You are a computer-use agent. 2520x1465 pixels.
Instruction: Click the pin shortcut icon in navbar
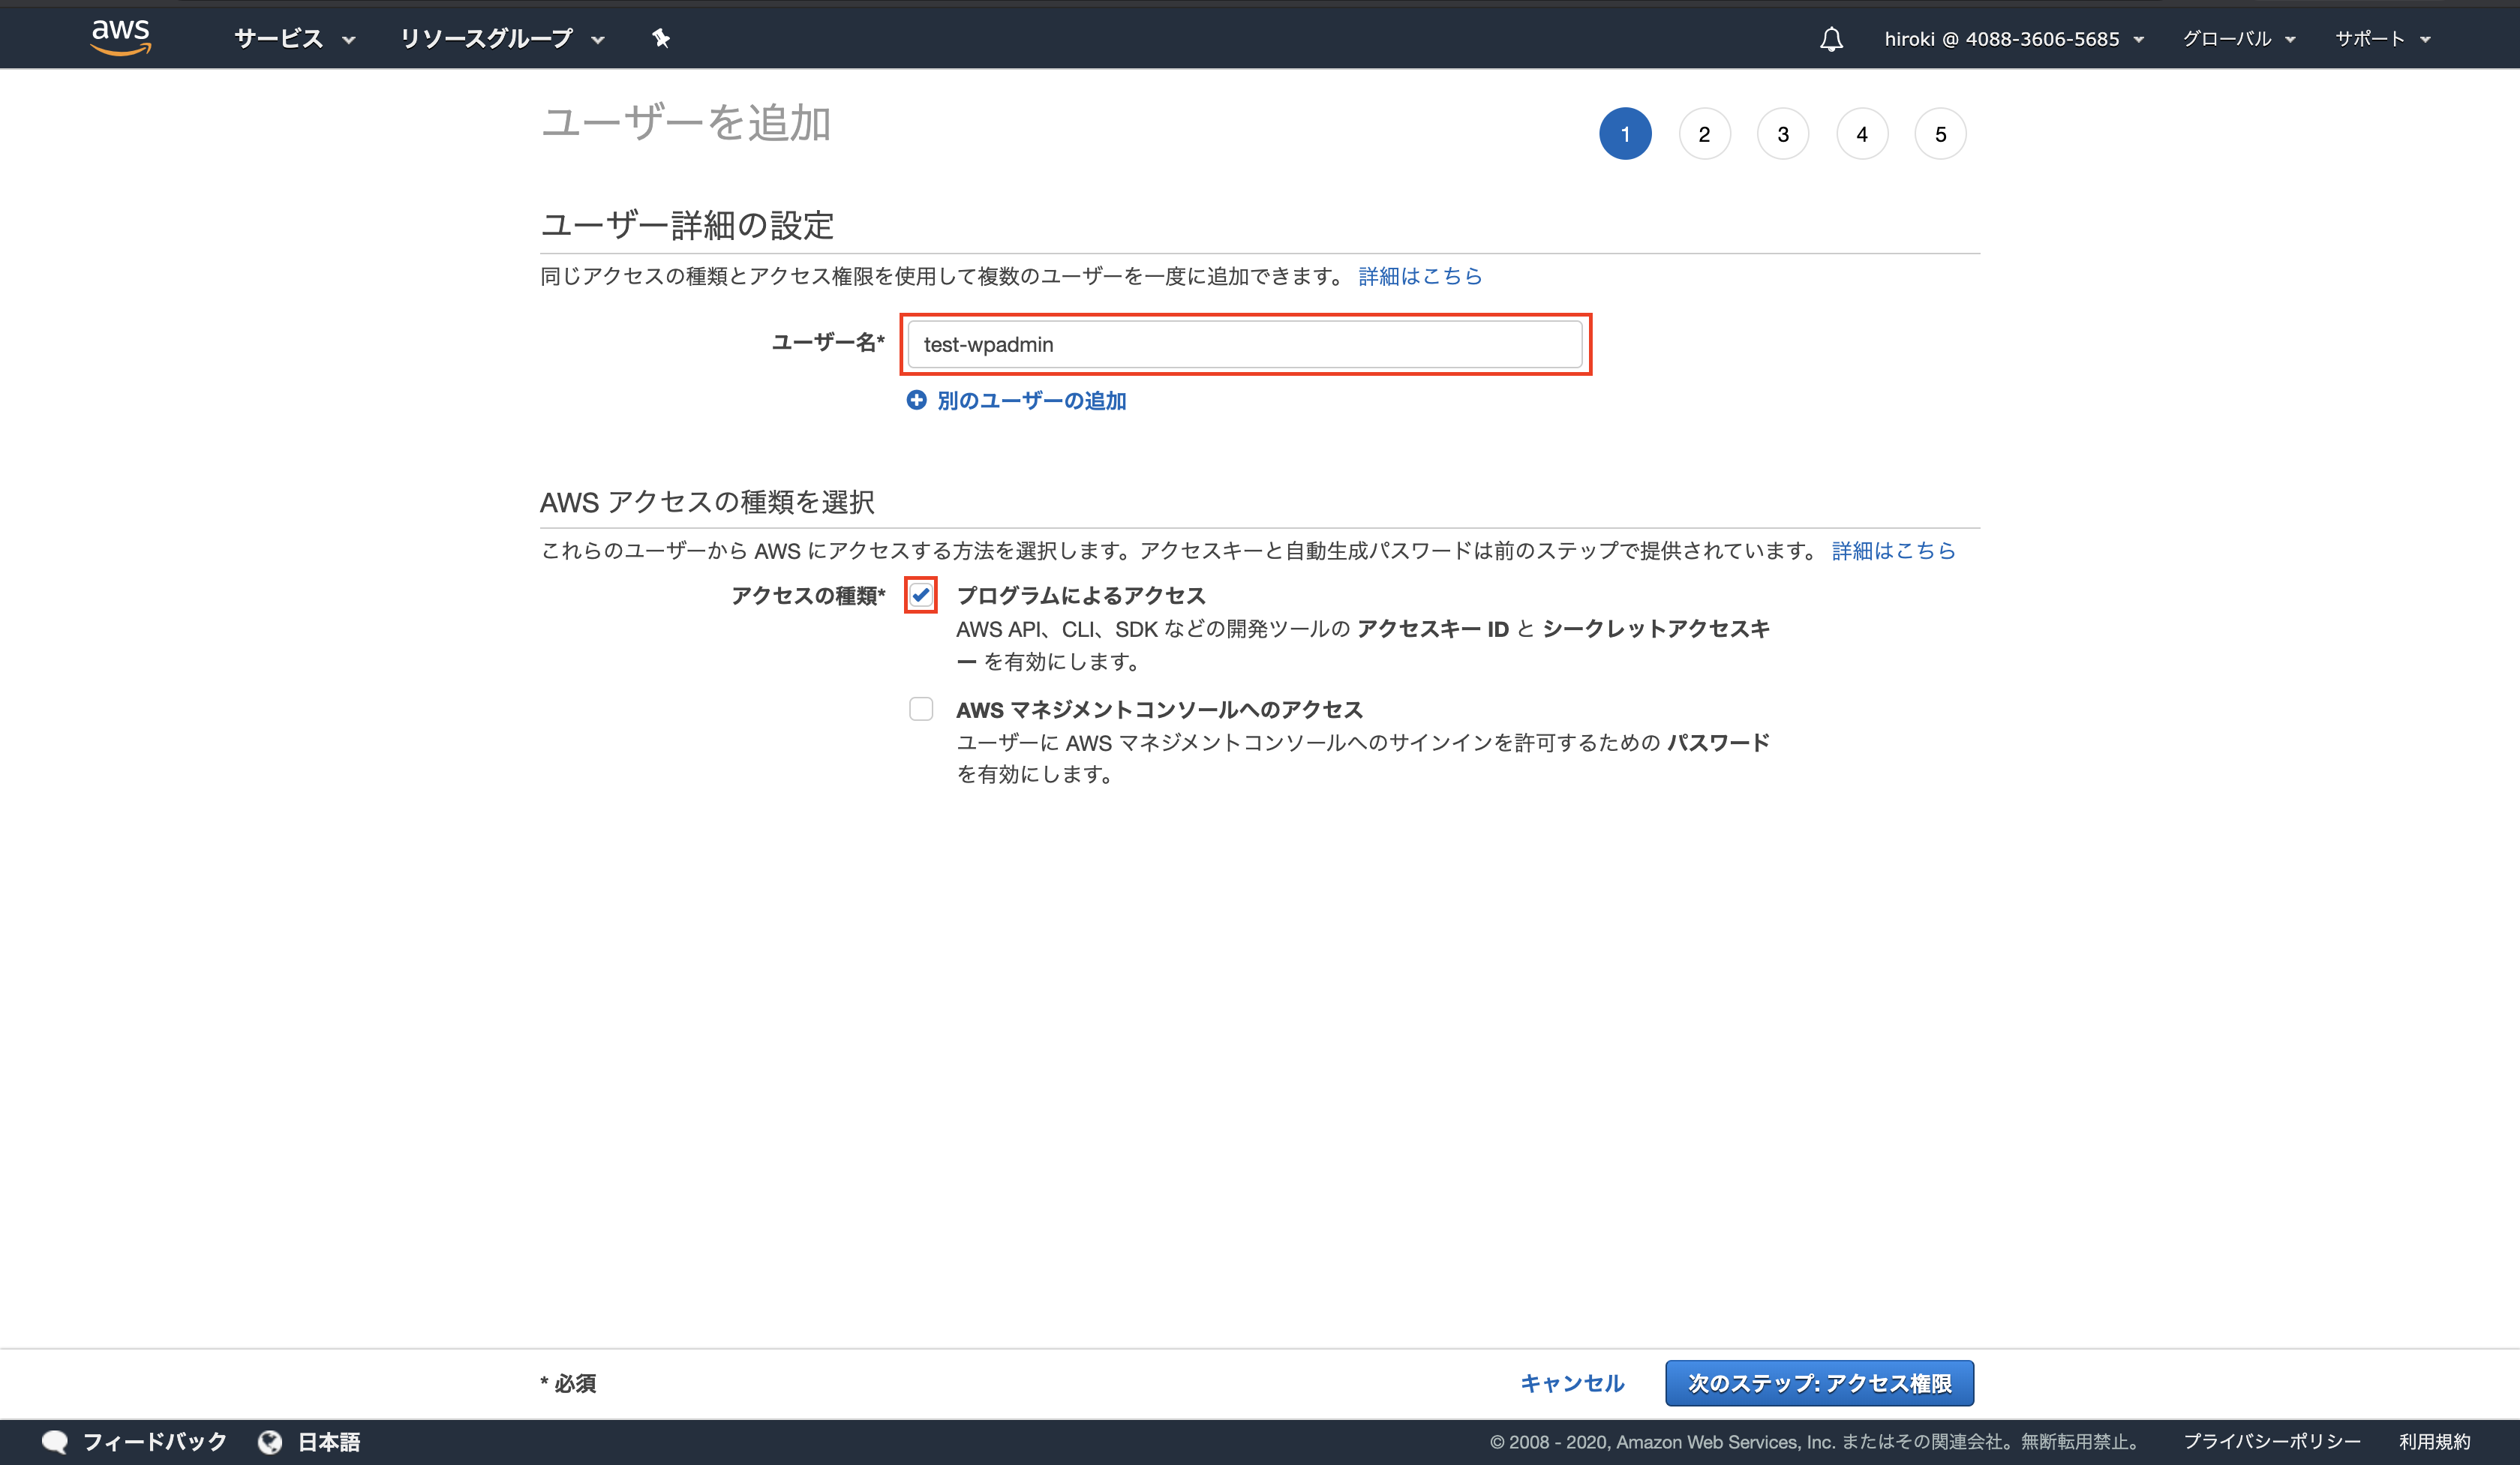[660, 38]
